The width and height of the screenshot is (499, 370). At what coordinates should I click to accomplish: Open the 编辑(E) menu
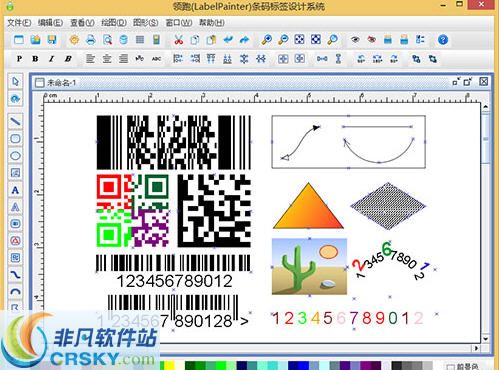pos(50,23)
